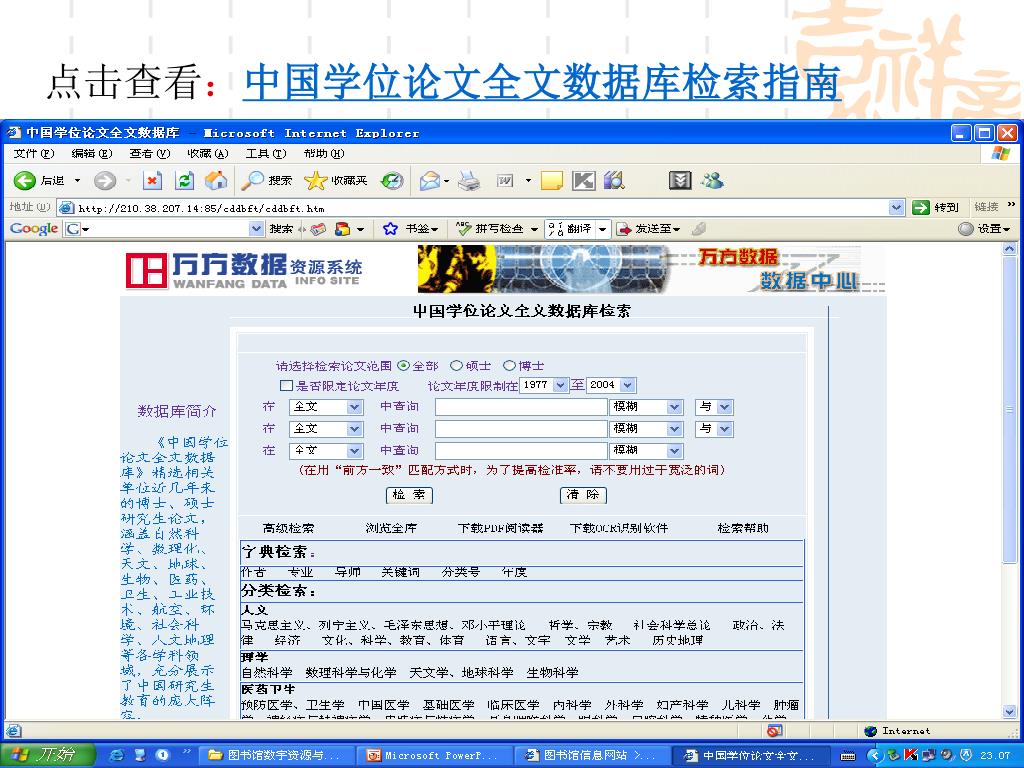Viewport: 1024px width, 768px height.
Task: Open the 收藏(A) menu
Action: 208,153
